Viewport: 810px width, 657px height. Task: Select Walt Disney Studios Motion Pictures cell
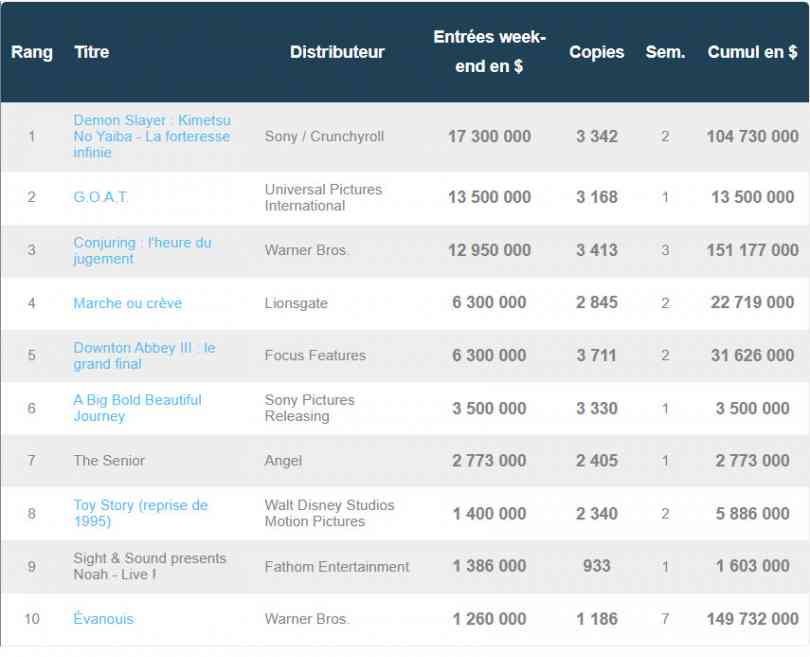tap(330, 513)
